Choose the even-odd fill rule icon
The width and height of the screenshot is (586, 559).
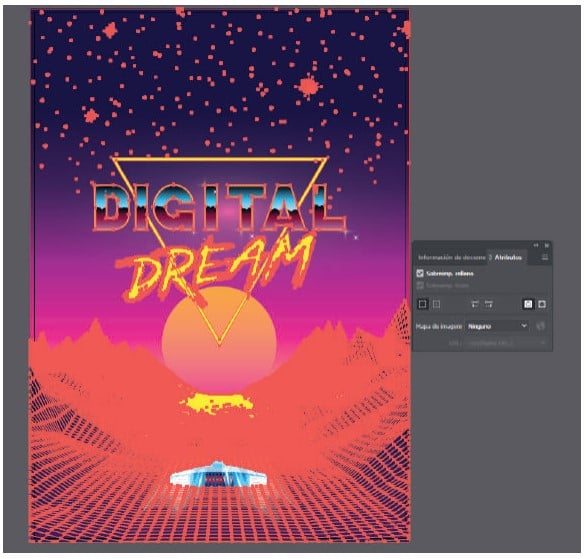[x=542, y=305]
